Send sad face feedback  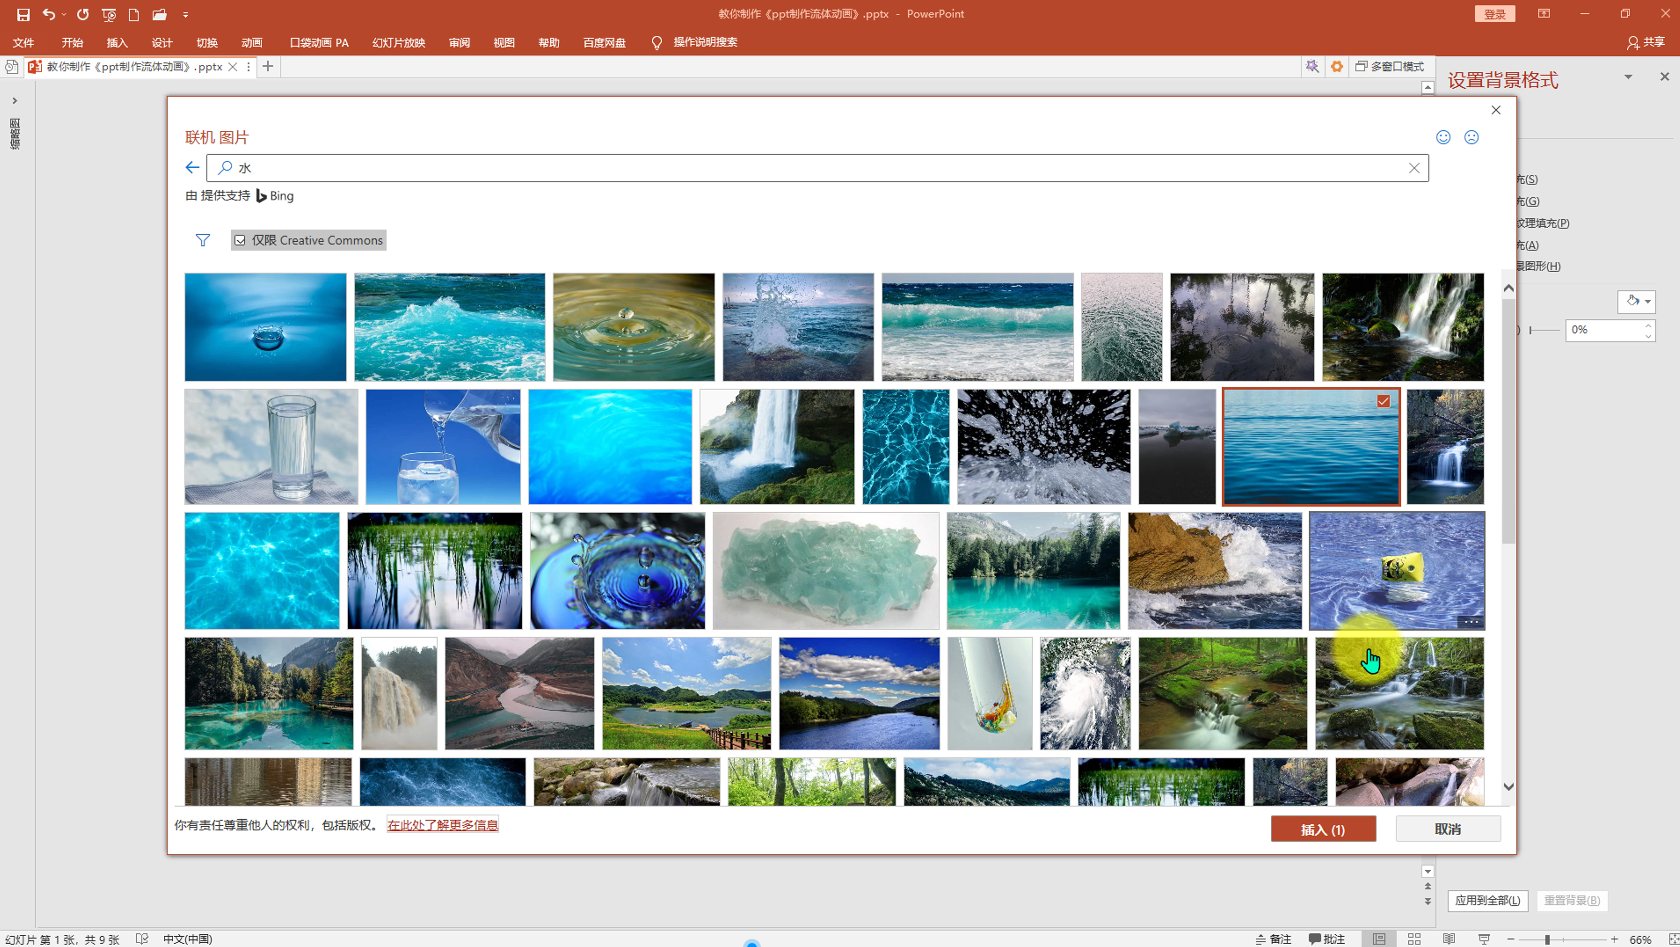1471,137
